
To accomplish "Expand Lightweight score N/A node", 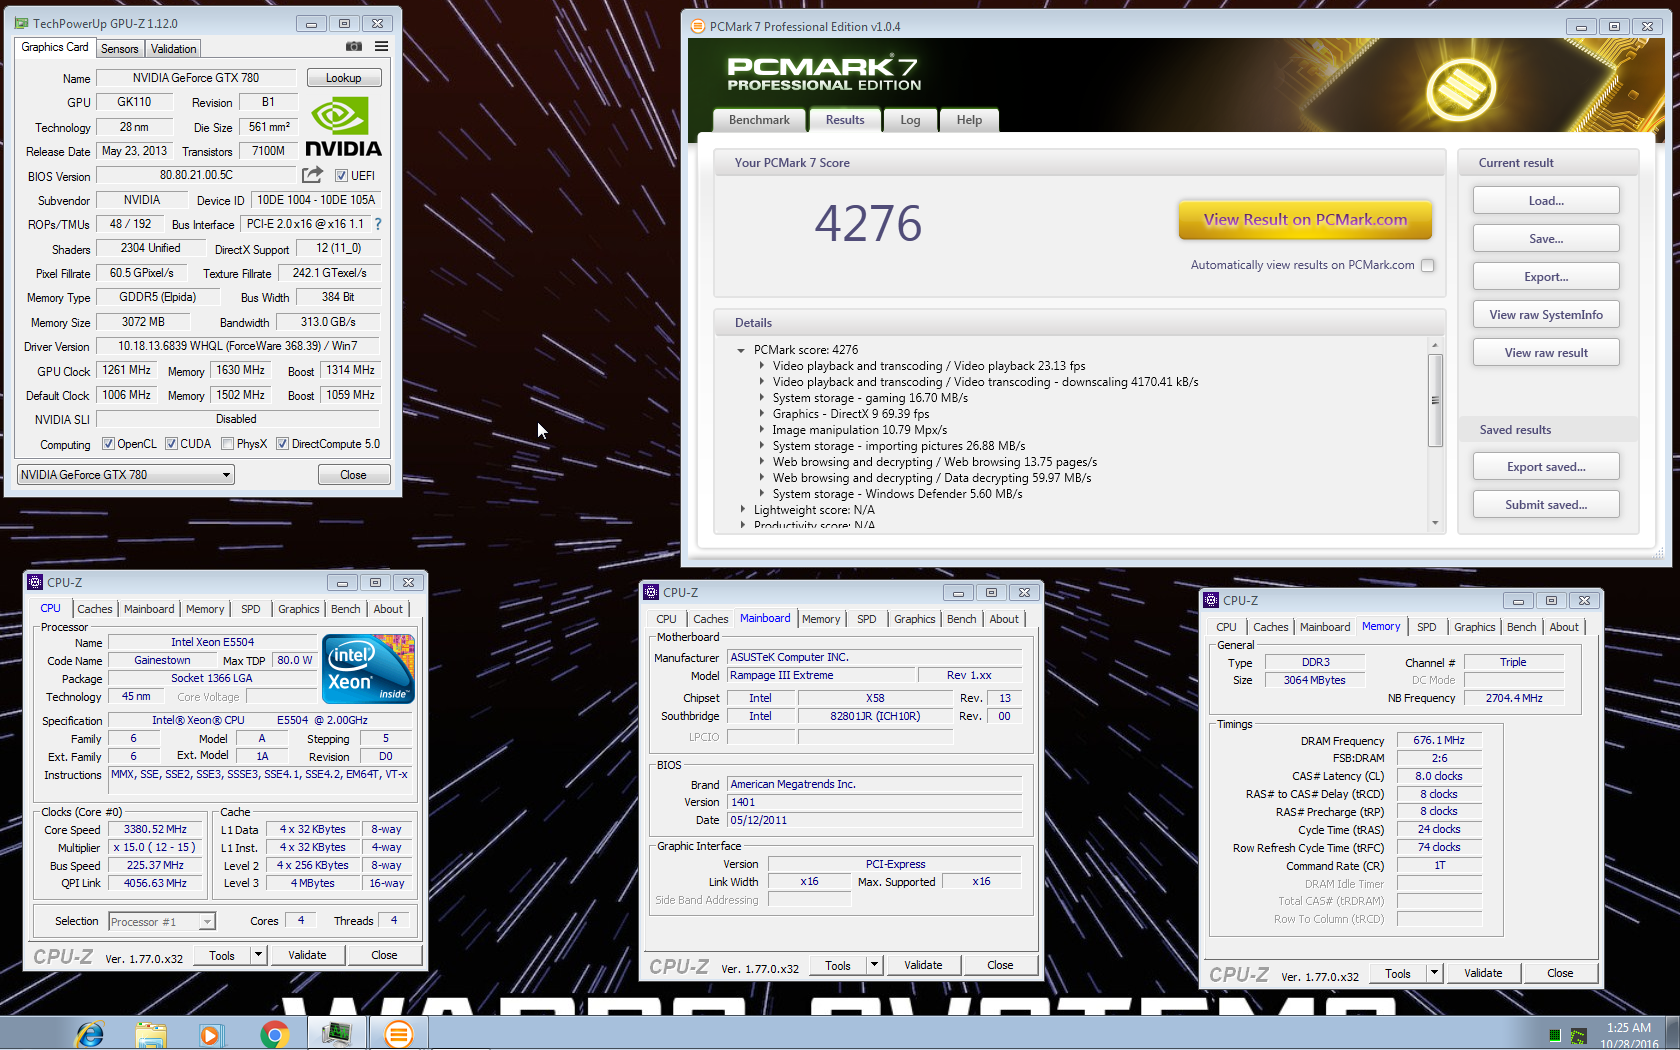I will click(x=742, y=510).
